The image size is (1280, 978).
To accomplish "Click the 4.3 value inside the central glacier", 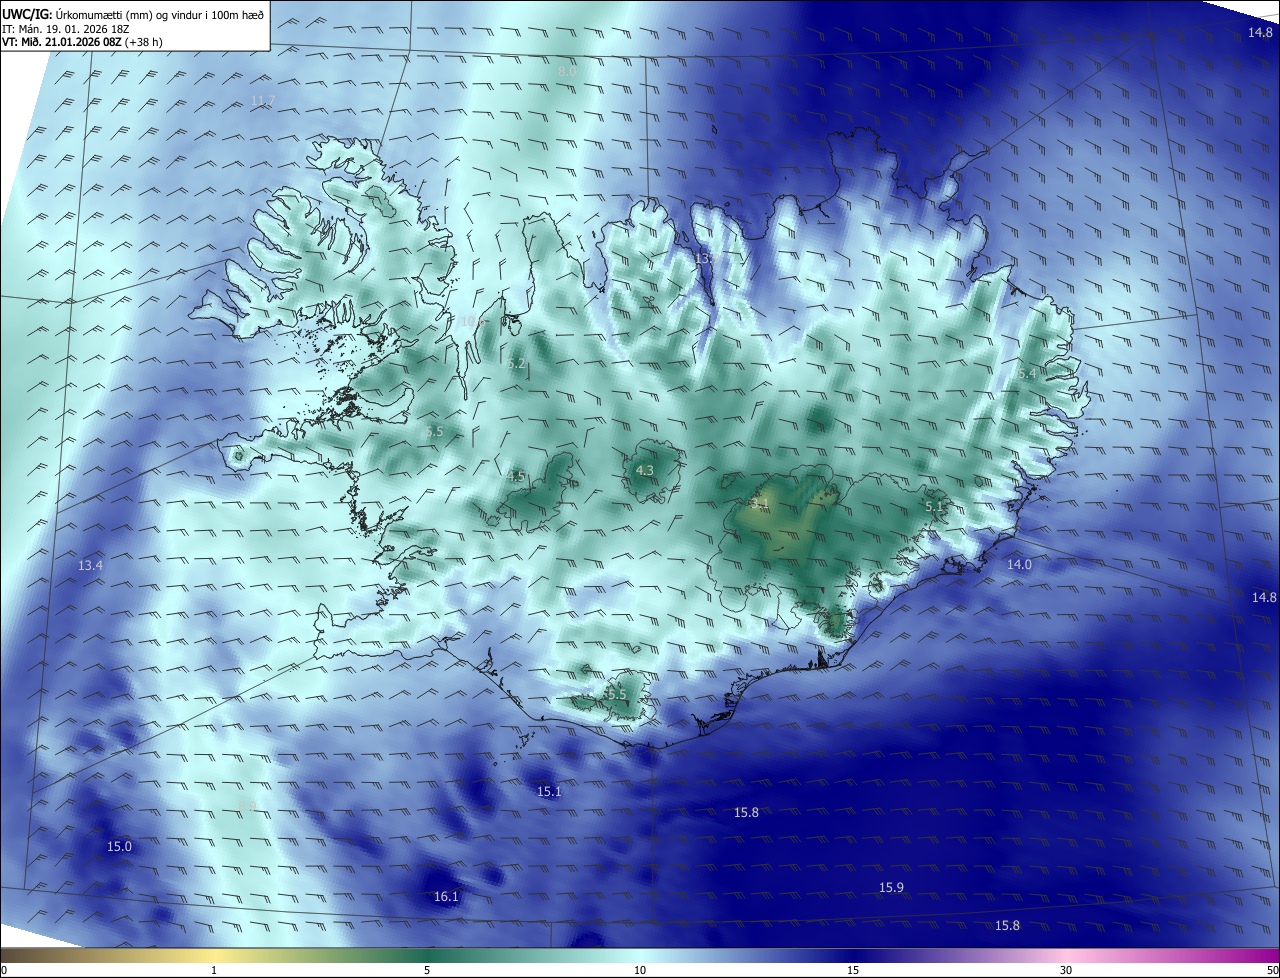I will (645, 470).
